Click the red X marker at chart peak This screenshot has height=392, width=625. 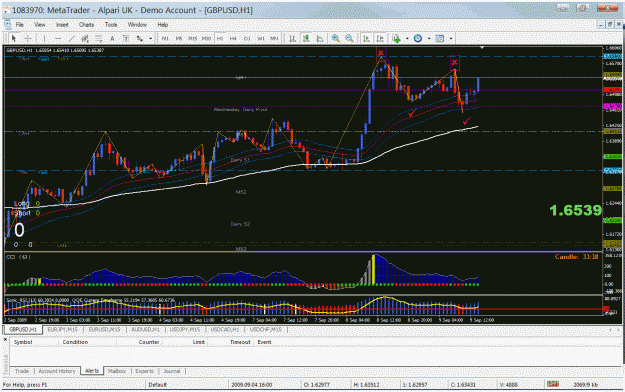click(x=381, y=53)
